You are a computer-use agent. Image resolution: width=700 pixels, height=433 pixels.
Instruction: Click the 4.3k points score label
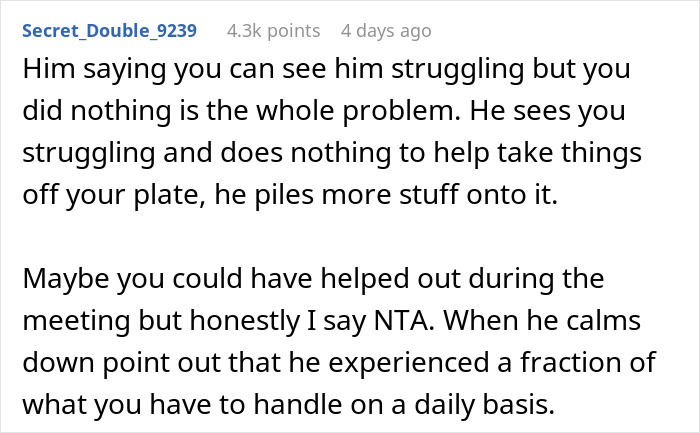tap(274, 31)
